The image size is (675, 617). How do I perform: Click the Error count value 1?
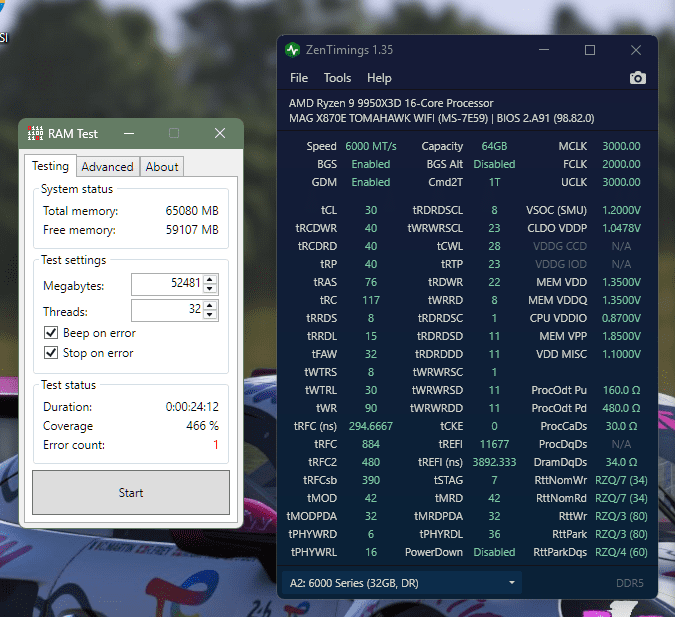tap(216, 444)
